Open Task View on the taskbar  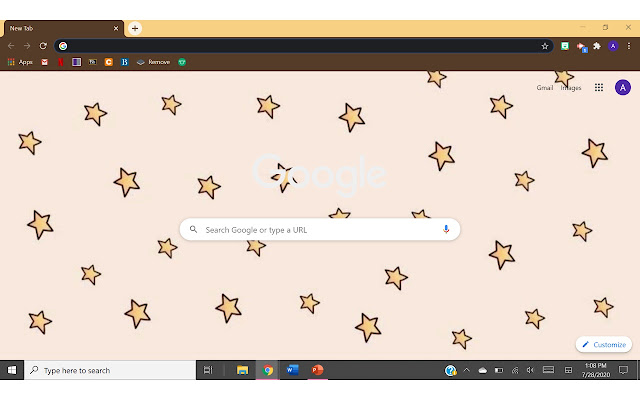click(x=208, y=370)
